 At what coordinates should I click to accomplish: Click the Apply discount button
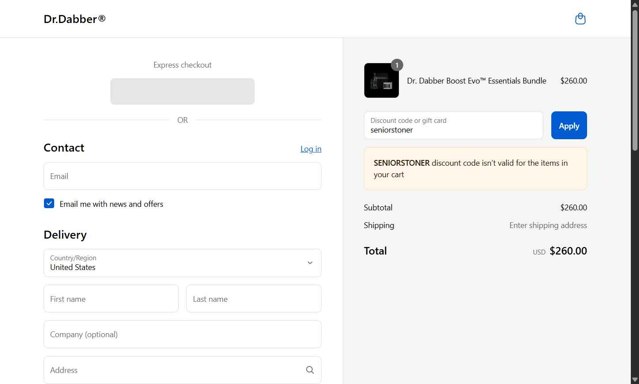coord(569,126)
